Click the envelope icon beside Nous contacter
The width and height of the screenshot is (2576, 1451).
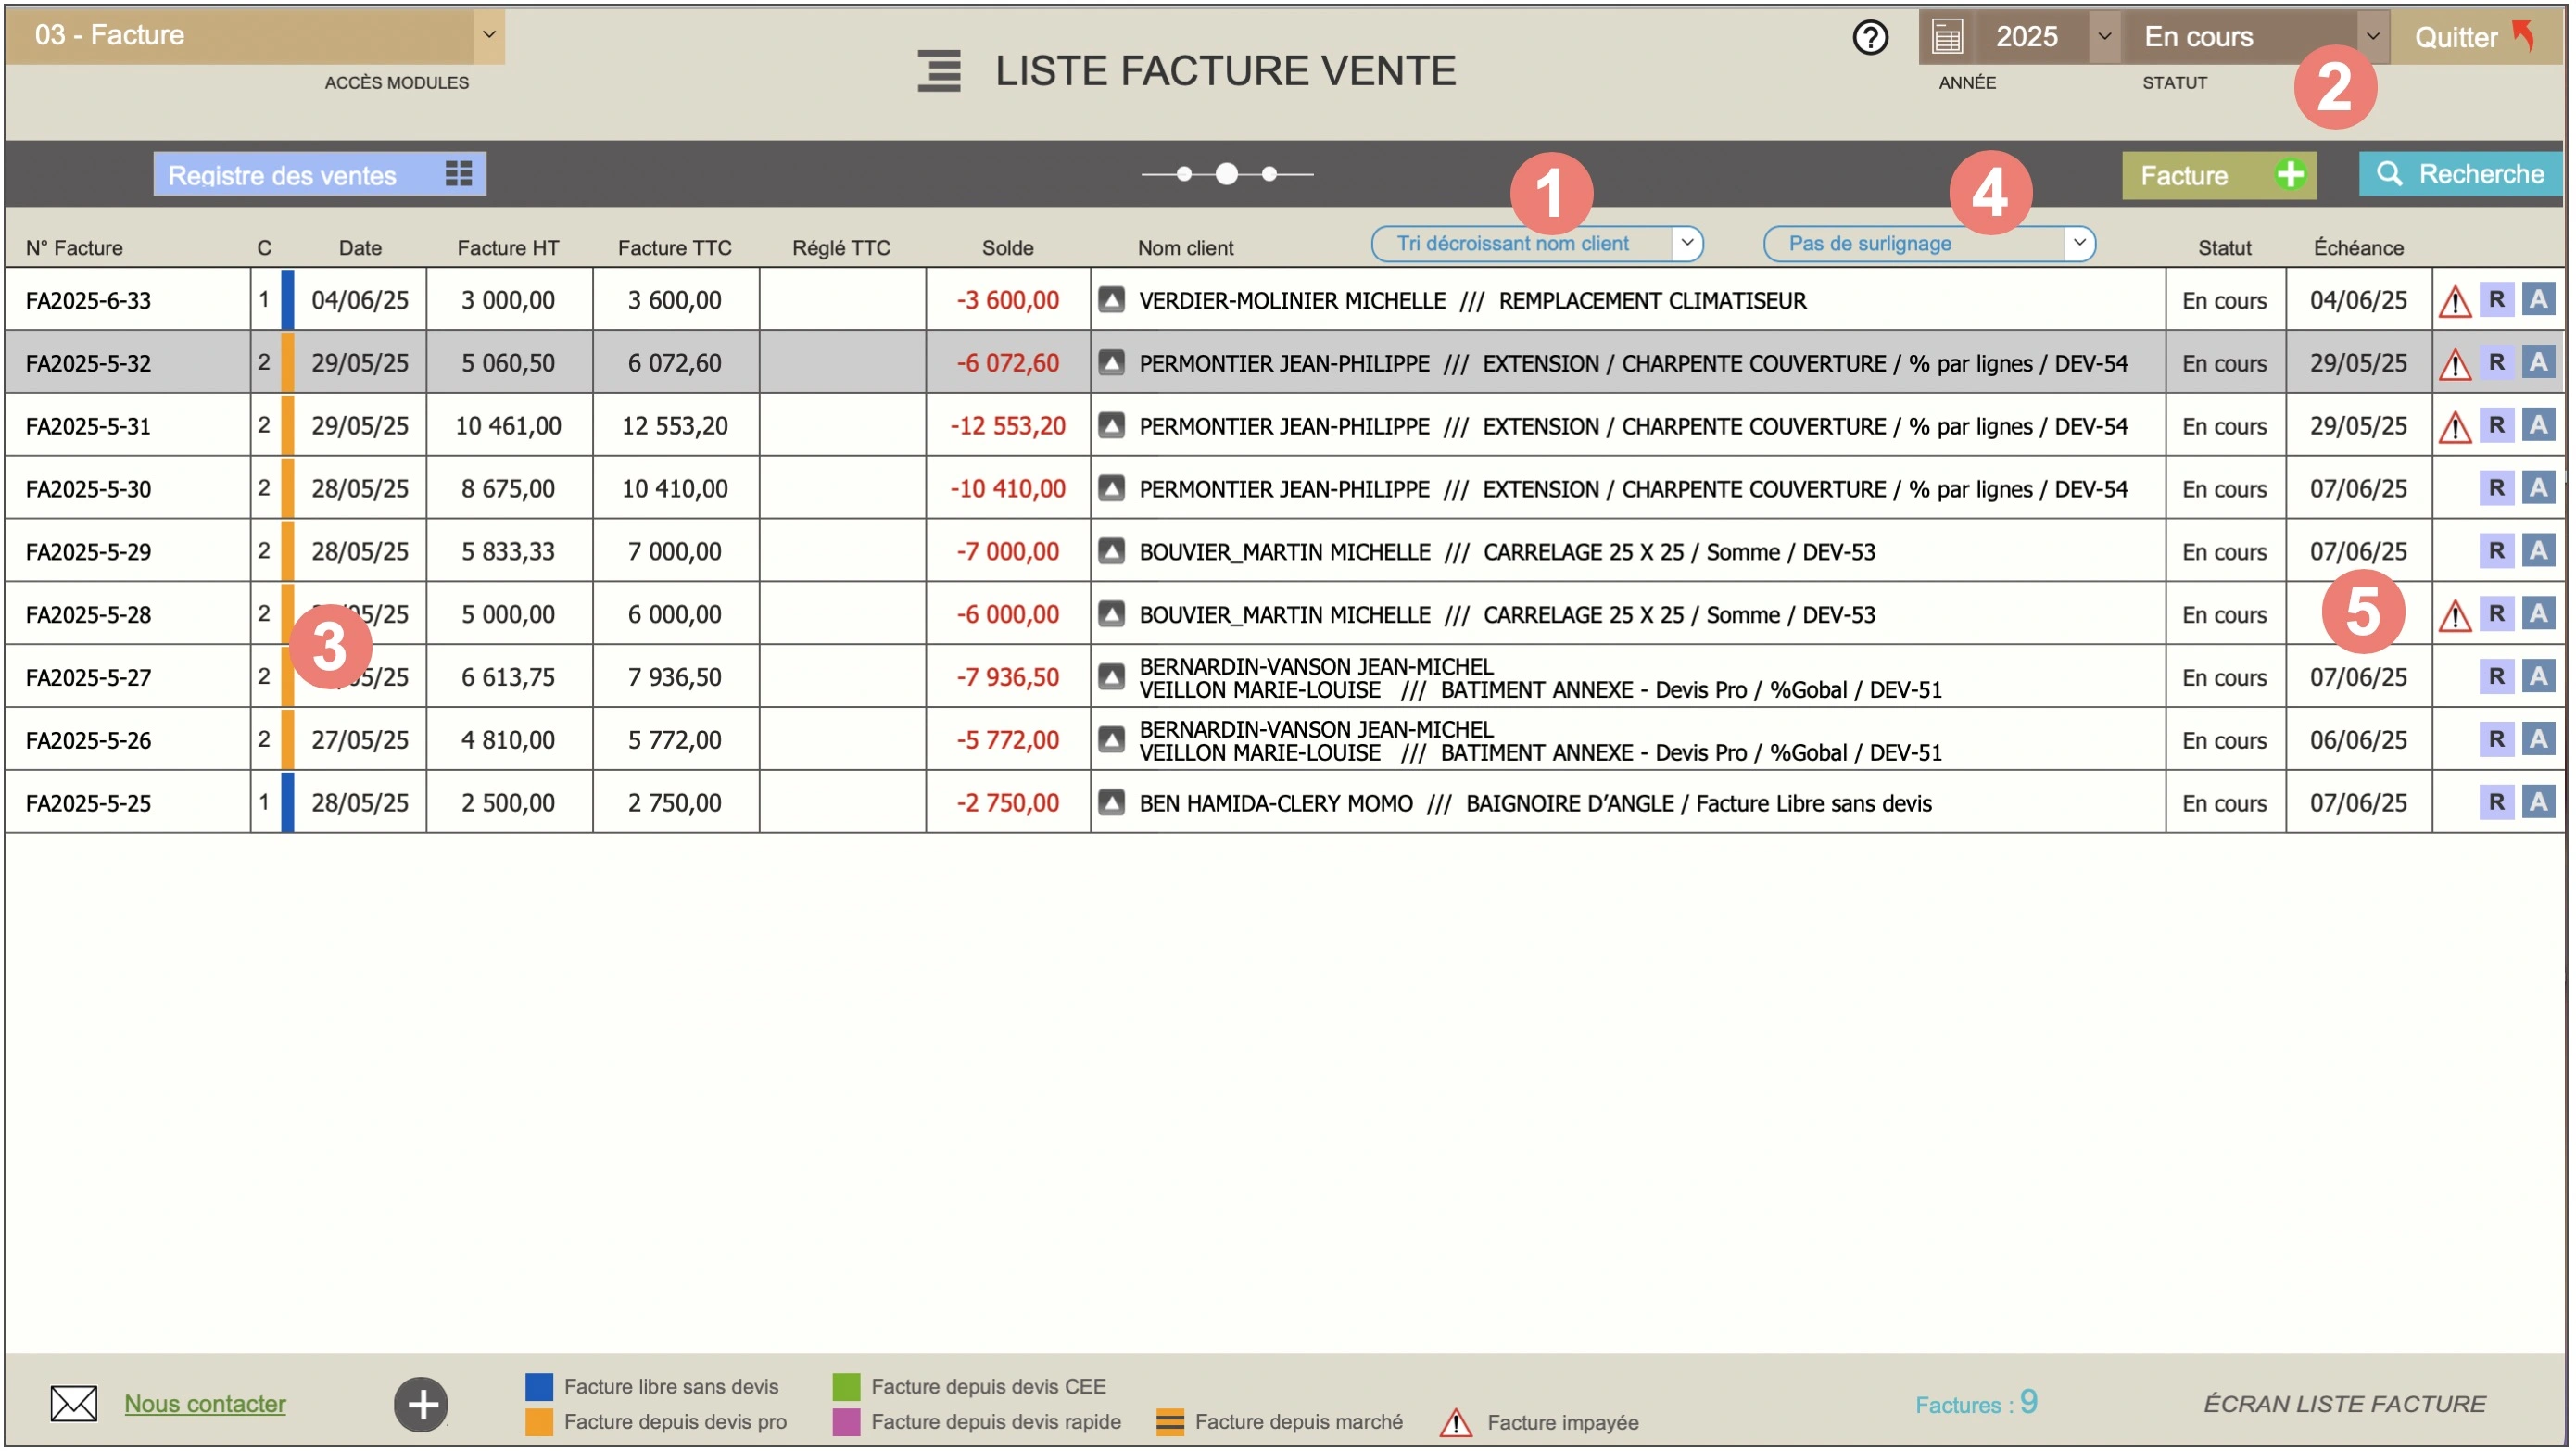[73, 1403]
